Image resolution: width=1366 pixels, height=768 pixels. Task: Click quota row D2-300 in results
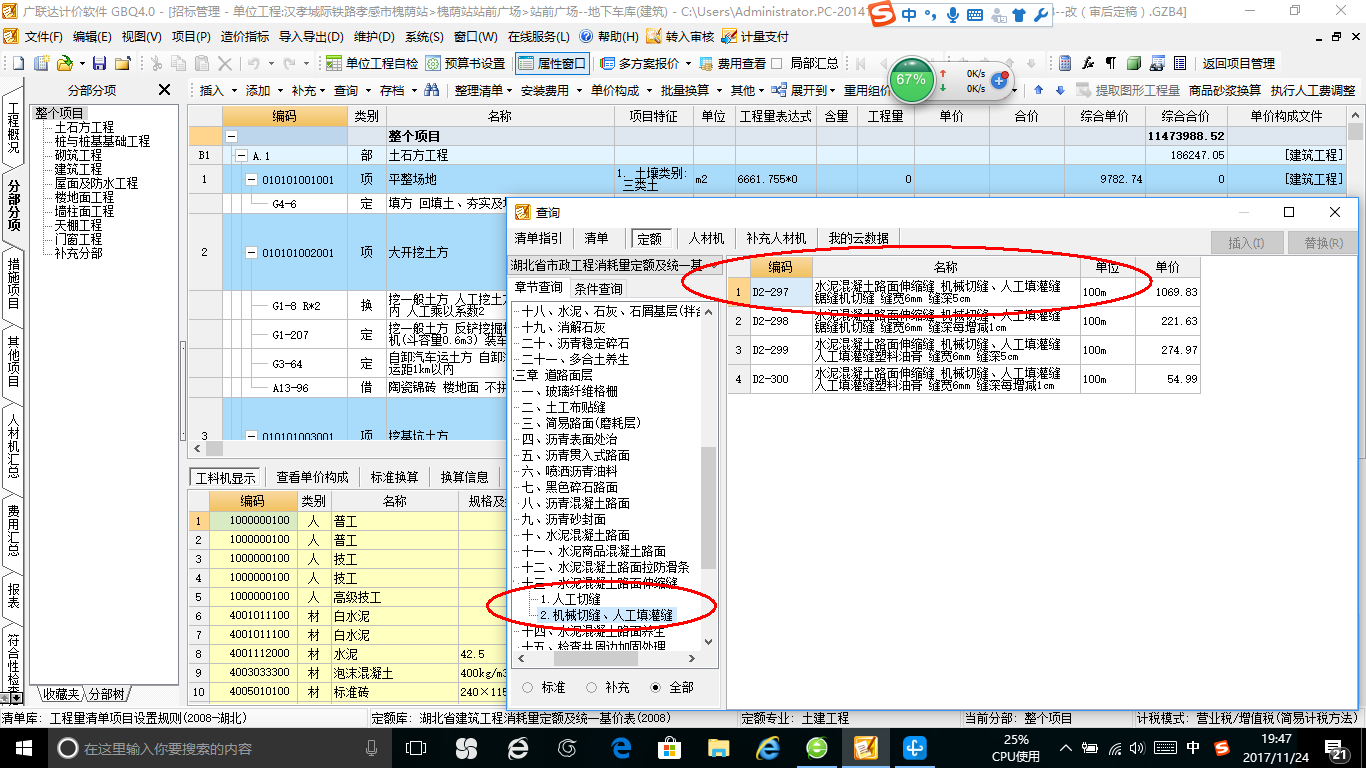pos(964,379)
